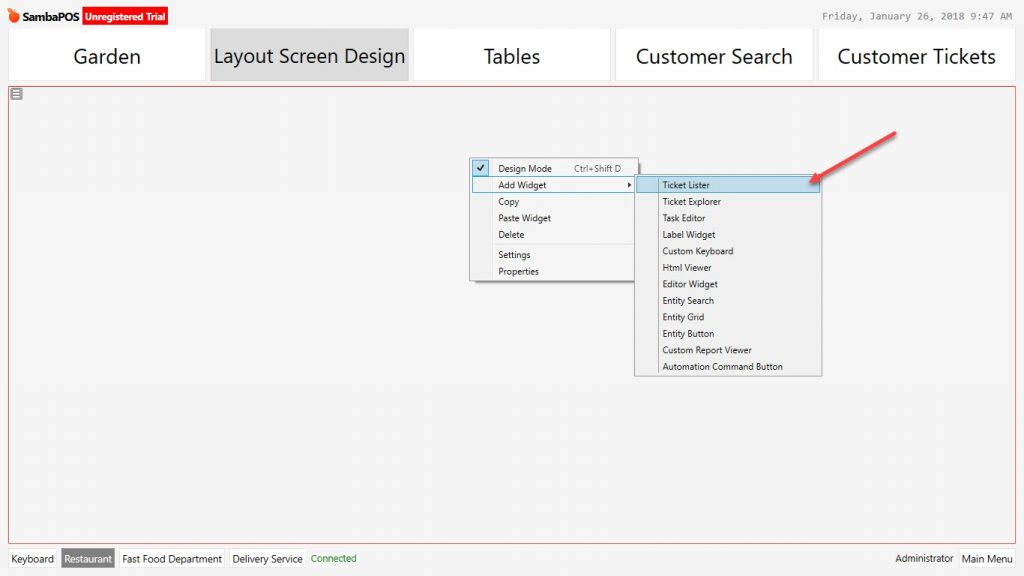1024x576 pixels.
Task: Switch to the Garden tab
Action: [107, 56]
